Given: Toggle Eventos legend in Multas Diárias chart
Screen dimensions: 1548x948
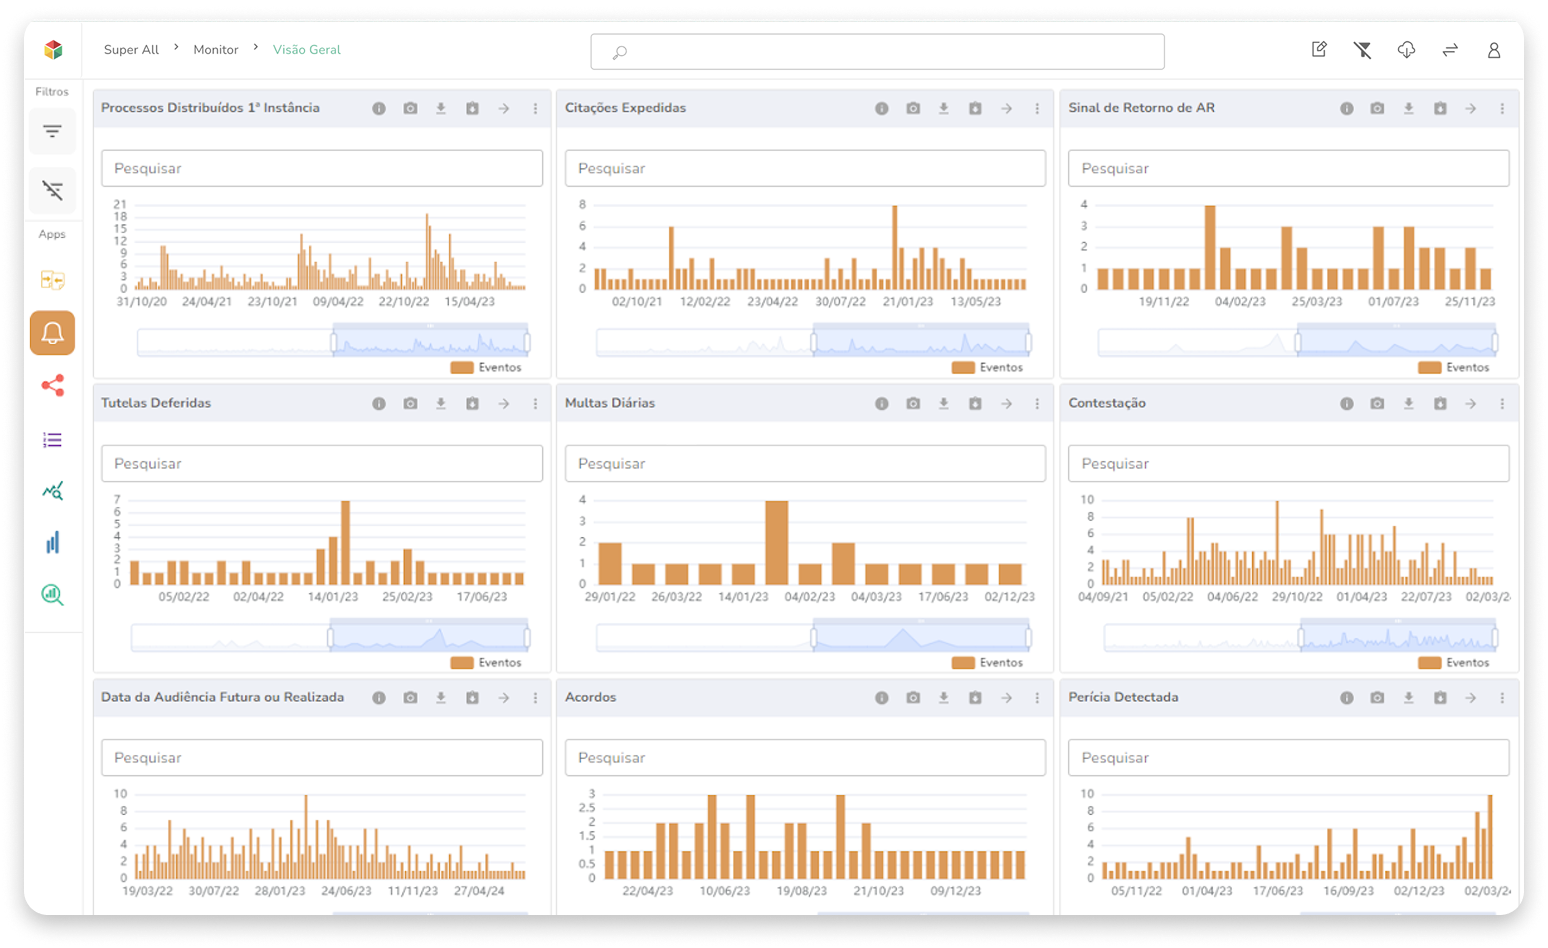Looking at the screenshot, I should 987,662.
